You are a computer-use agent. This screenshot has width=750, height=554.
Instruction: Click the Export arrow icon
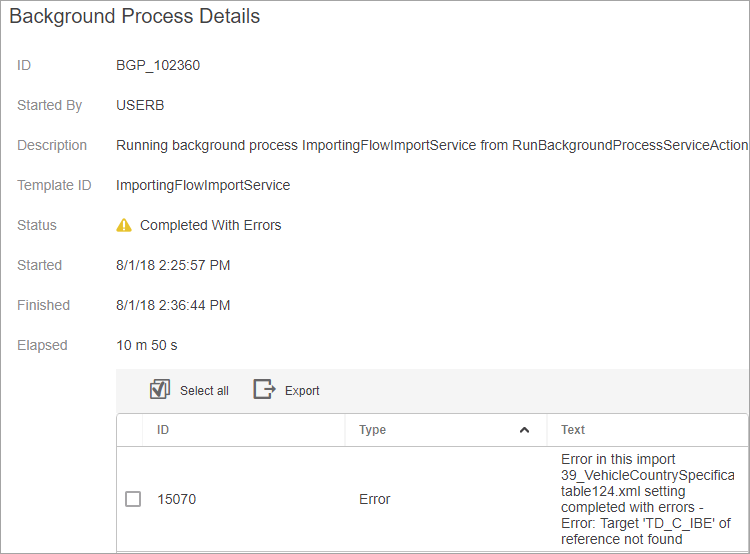(264, 390)
